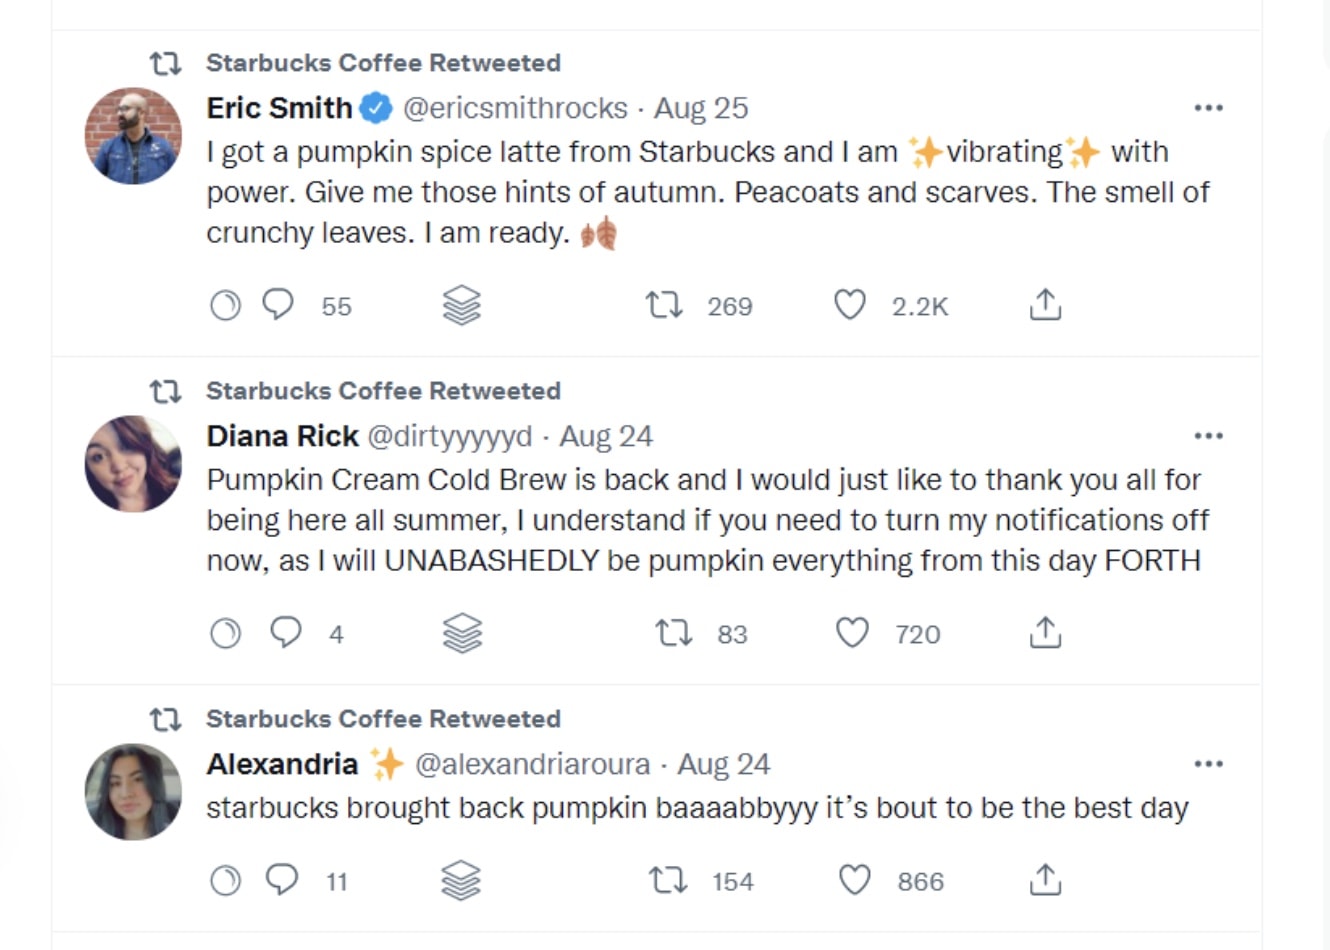Retweet Alexandria's tweet

[667, 880]
